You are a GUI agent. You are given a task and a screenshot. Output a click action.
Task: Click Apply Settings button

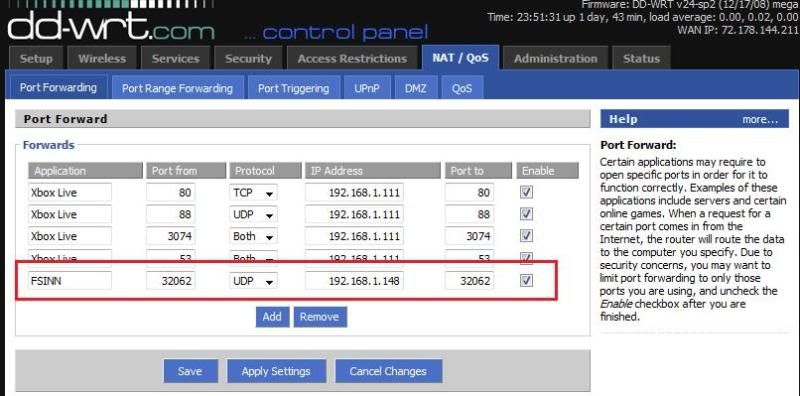[x=276, y=372]
